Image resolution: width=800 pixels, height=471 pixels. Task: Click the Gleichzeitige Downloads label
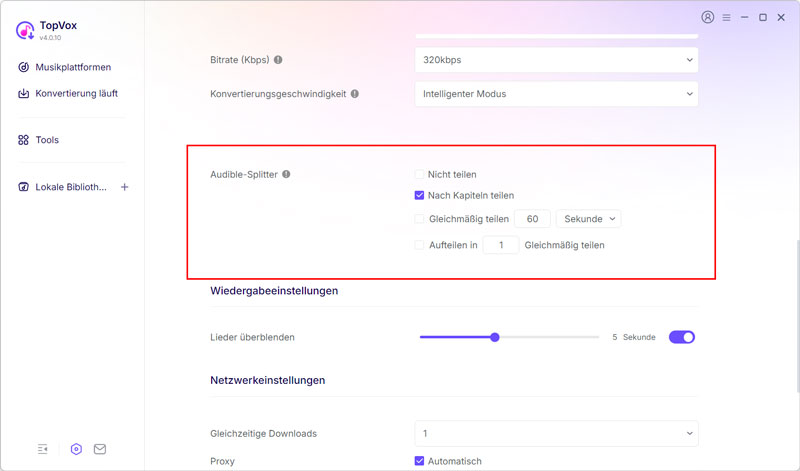click(263, 433)
